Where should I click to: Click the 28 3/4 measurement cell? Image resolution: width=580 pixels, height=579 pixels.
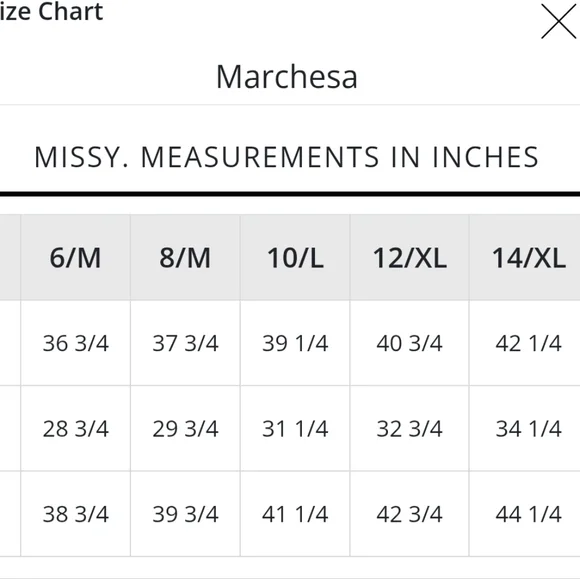coord(75,428)
